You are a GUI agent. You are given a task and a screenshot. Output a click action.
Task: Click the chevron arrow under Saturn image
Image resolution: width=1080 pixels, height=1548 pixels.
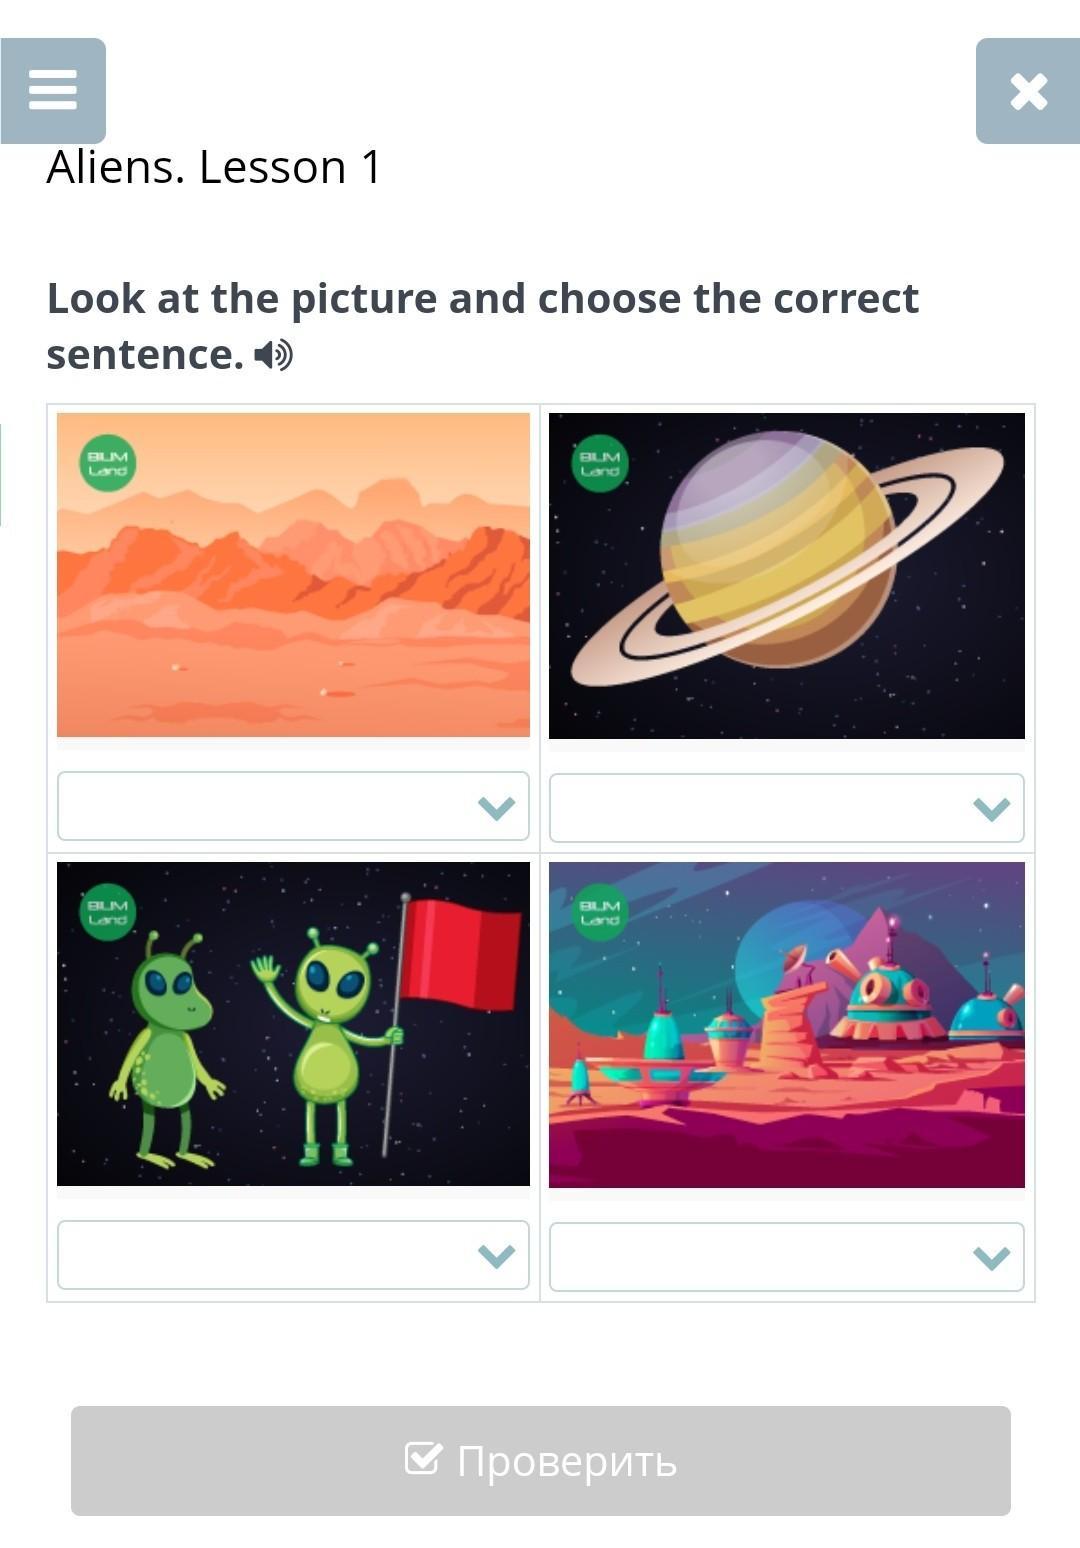pos(991,809)
